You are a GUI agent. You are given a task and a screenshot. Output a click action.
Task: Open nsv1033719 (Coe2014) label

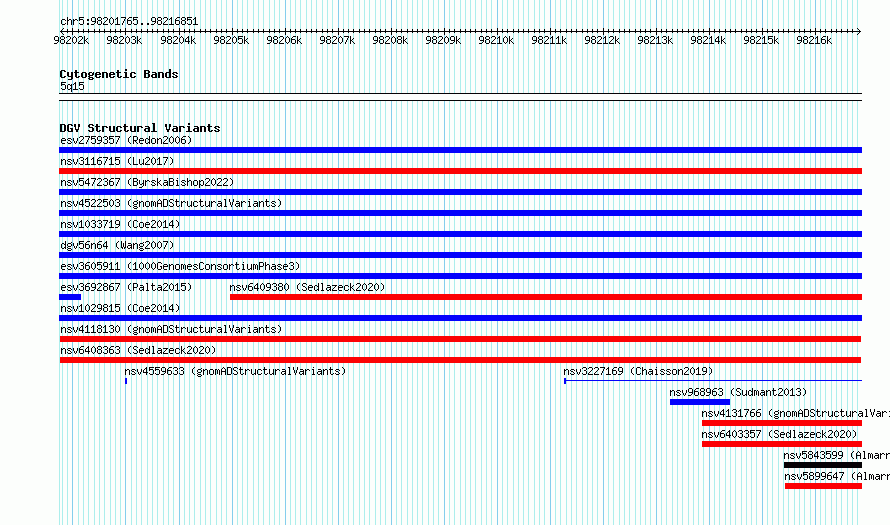pos(120,224)
